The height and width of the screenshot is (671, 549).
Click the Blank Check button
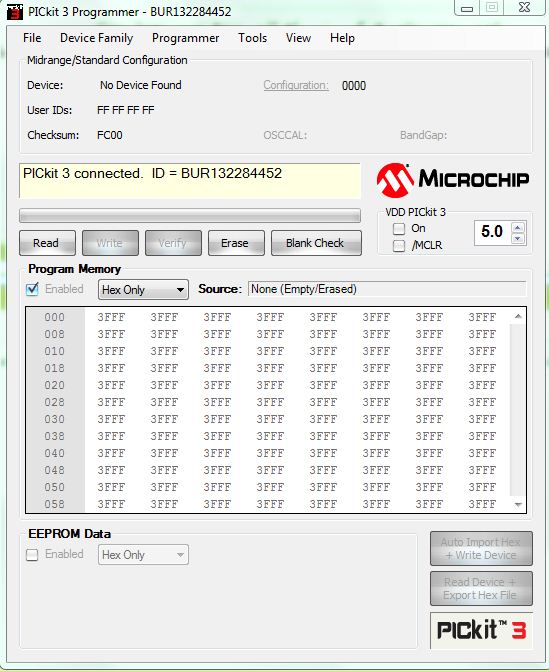pyautogui.click(x=316, y=243)
